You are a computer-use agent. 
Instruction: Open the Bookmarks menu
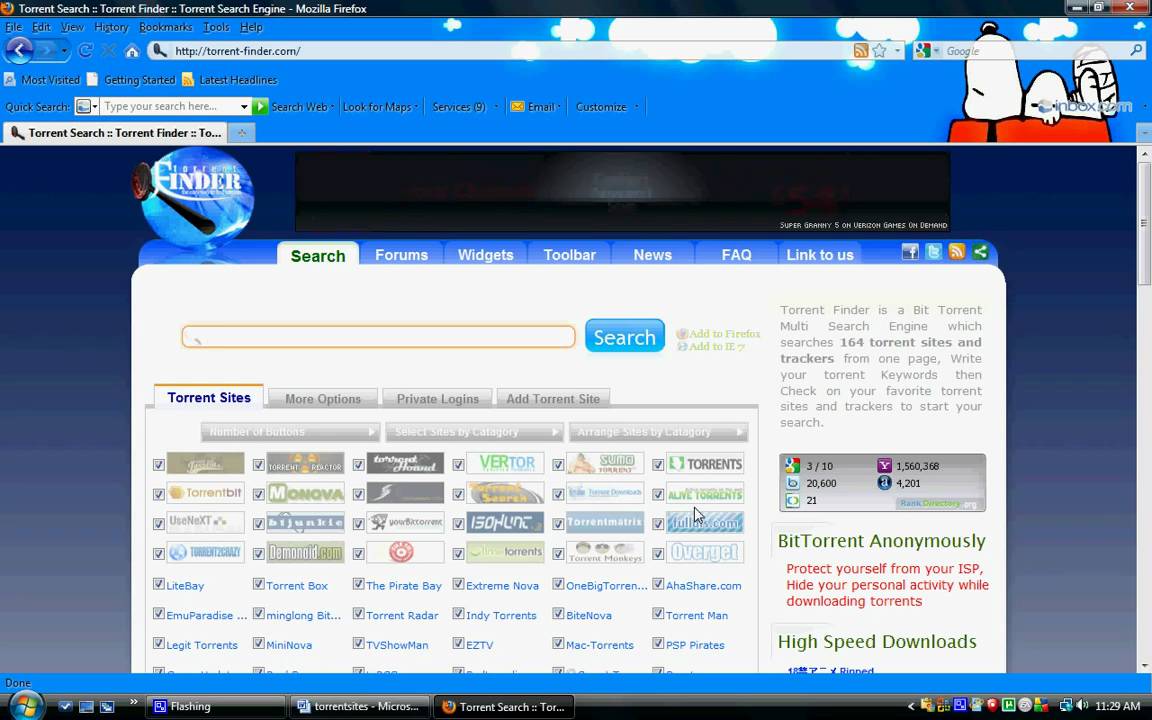[165, 27]
